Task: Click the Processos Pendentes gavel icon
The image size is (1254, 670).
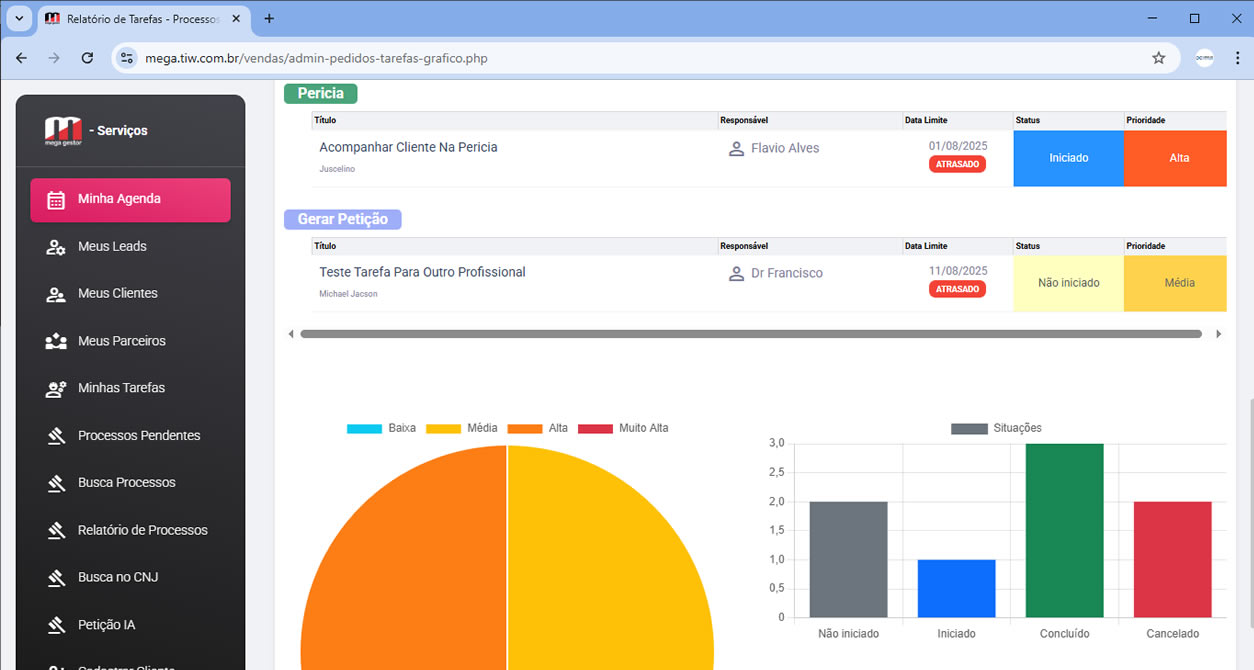Action: click(x=56, y=436)
